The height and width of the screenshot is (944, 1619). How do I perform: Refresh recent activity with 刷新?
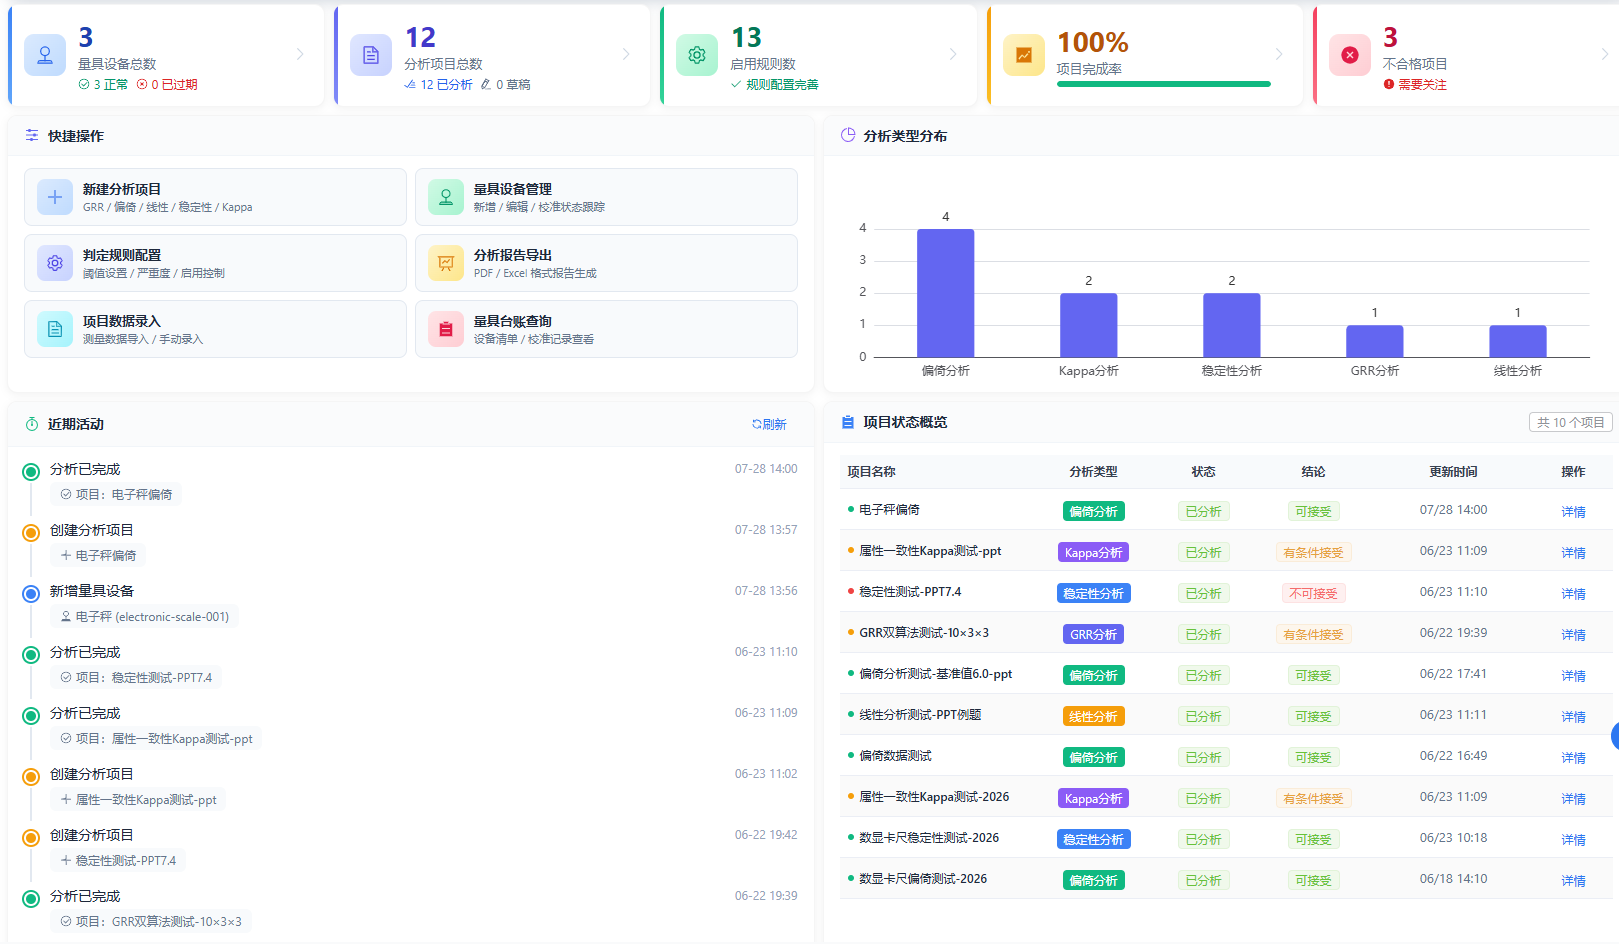coord(769,424)
